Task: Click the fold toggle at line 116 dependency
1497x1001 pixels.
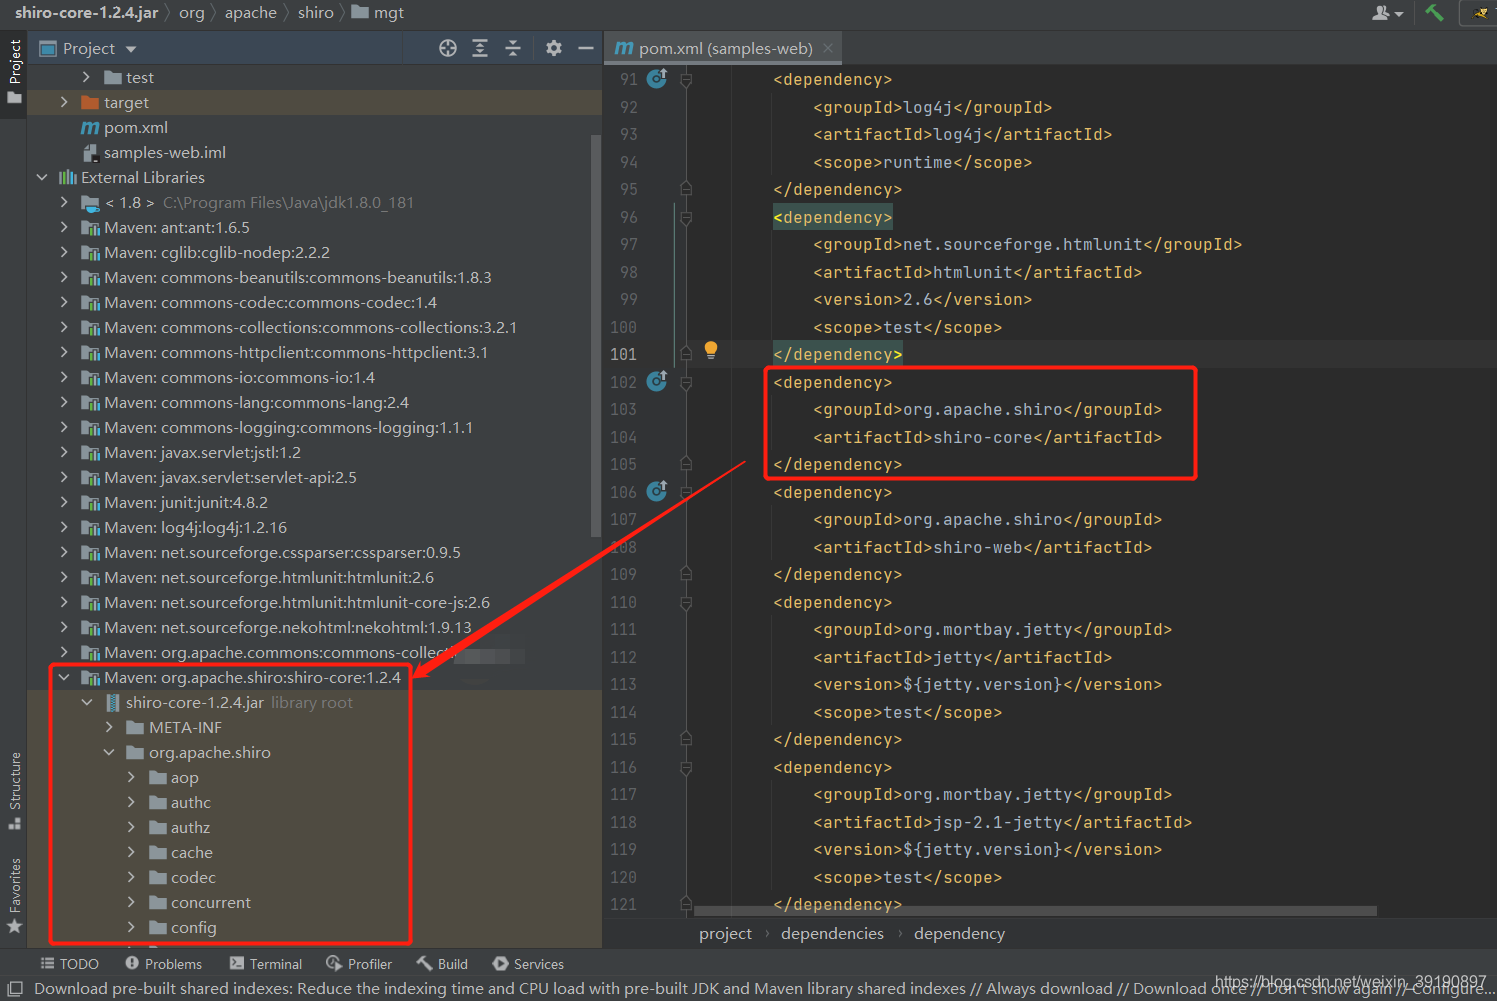Action: [x=686, y=767]
